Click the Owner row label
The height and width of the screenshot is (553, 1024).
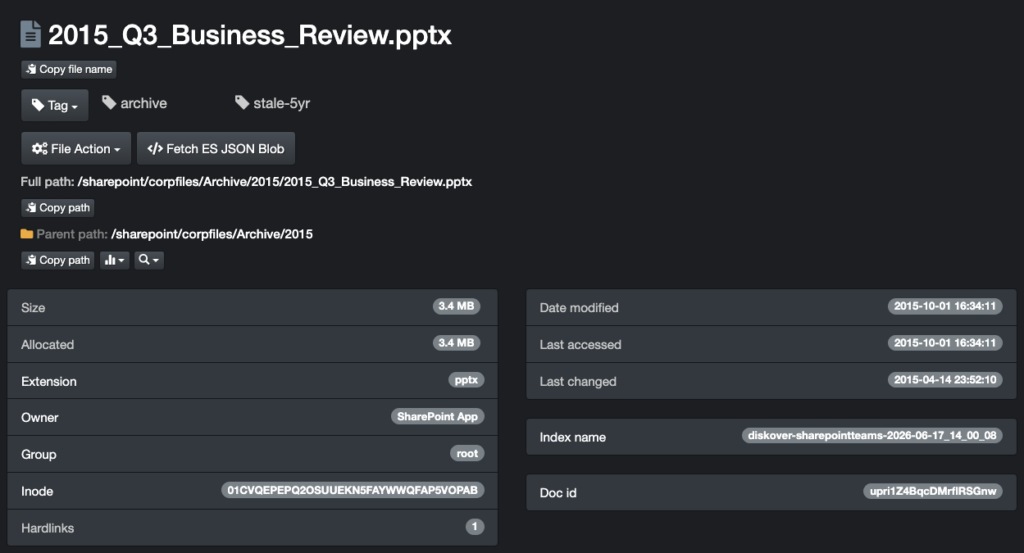pos(39,418)
